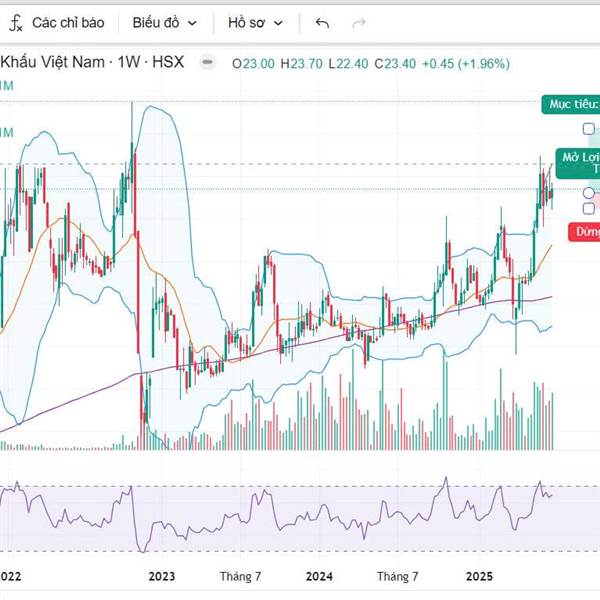
Task: Click the '2025' time axis label
Action: point(479,576)
